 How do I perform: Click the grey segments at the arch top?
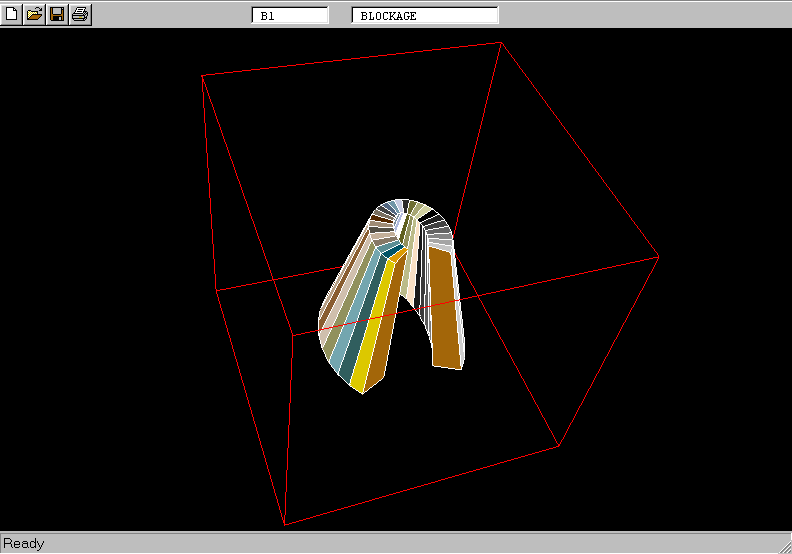436,228
